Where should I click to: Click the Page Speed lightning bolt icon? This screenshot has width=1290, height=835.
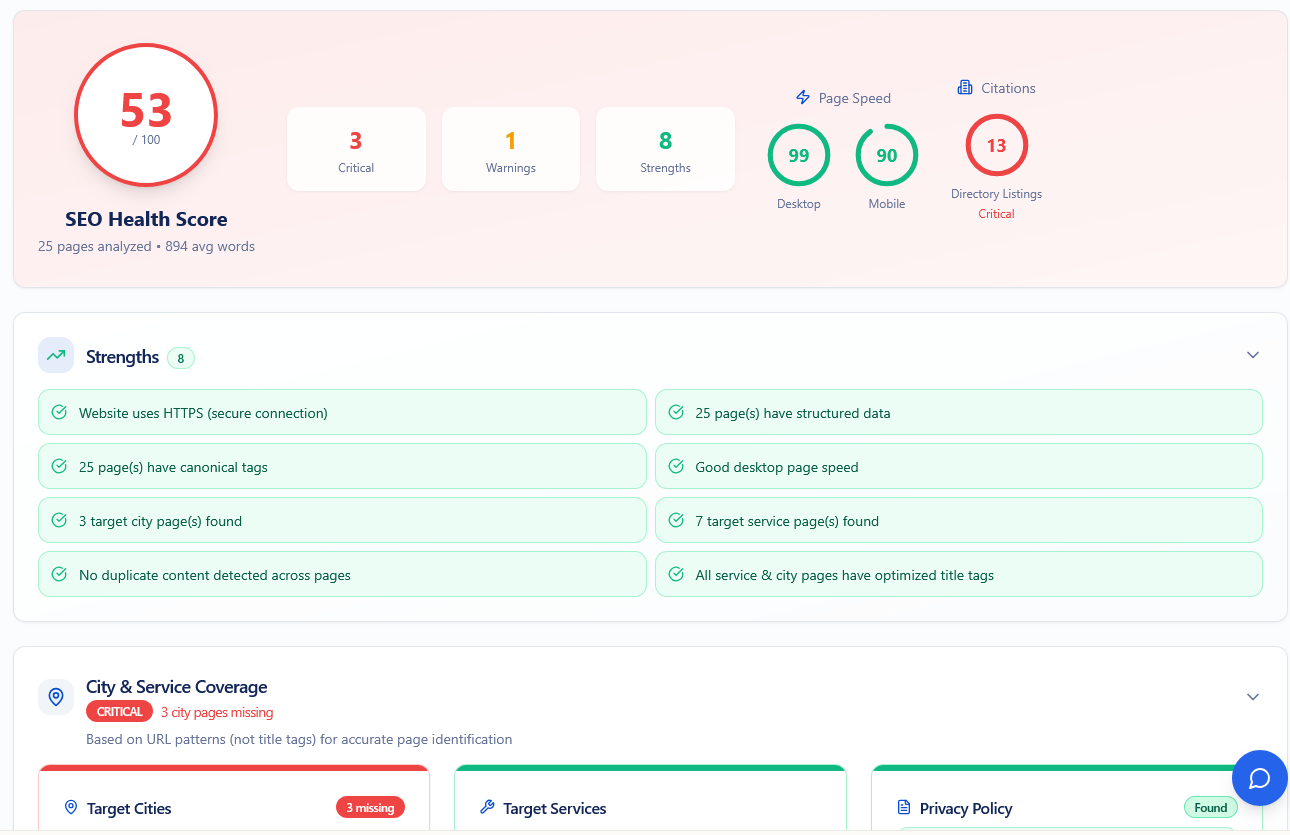803,97
